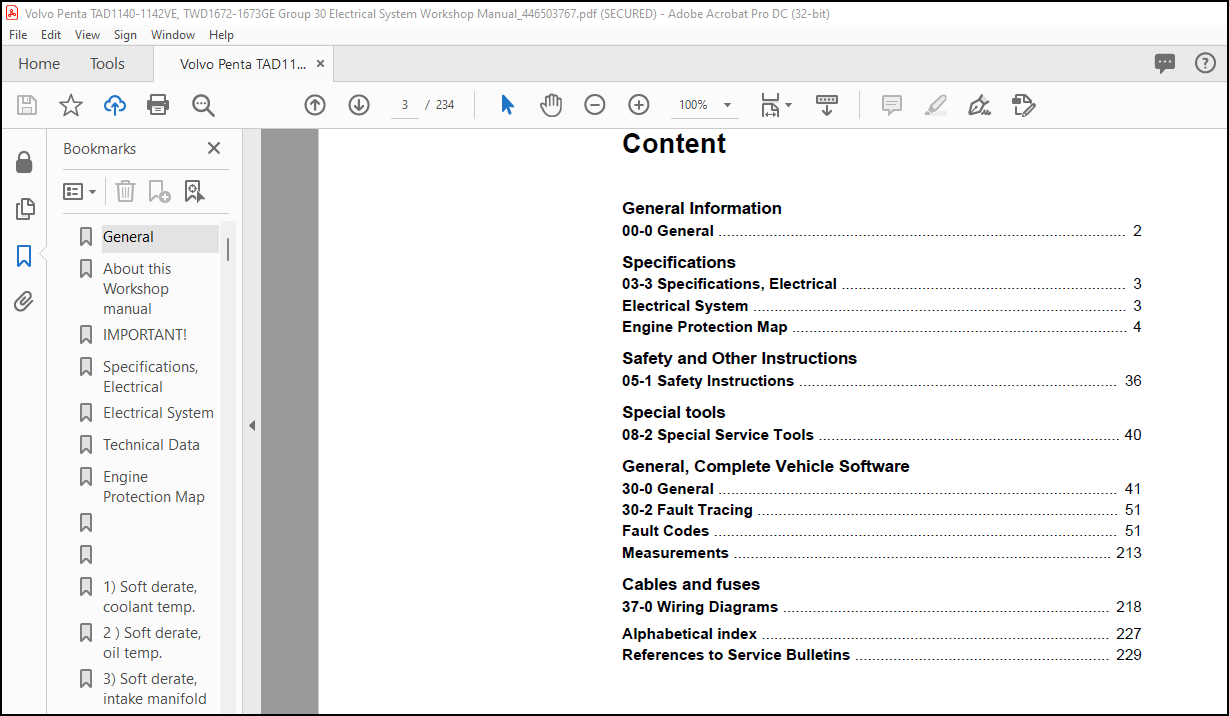Open the Help question mark icon

click(1205, 63)
